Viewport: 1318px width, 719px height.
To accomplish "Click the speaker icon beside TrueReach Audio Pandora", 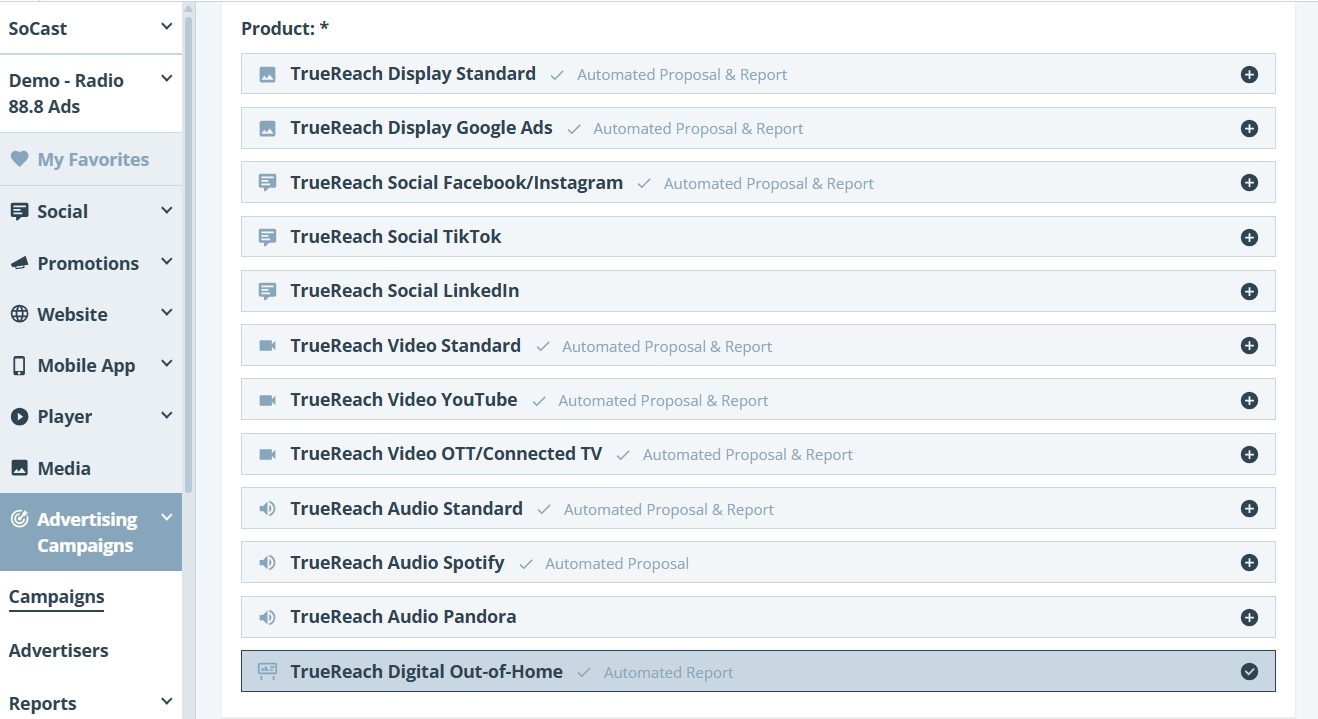I will pyautogui.click(x=267, y=617).
